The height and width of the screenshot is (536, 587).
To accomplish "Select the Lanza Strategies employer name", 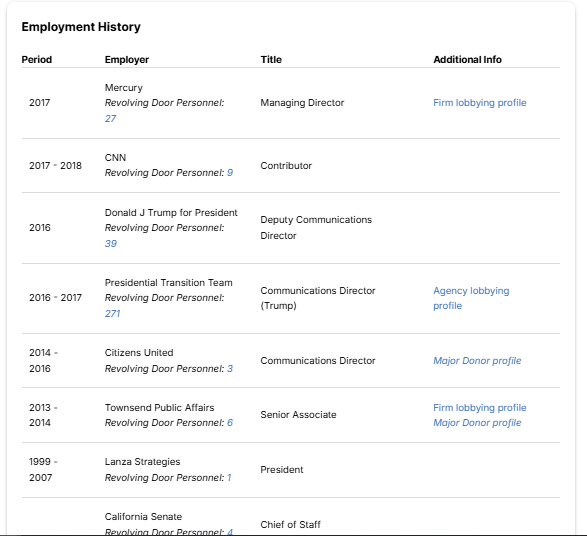I will coord(142,462).
